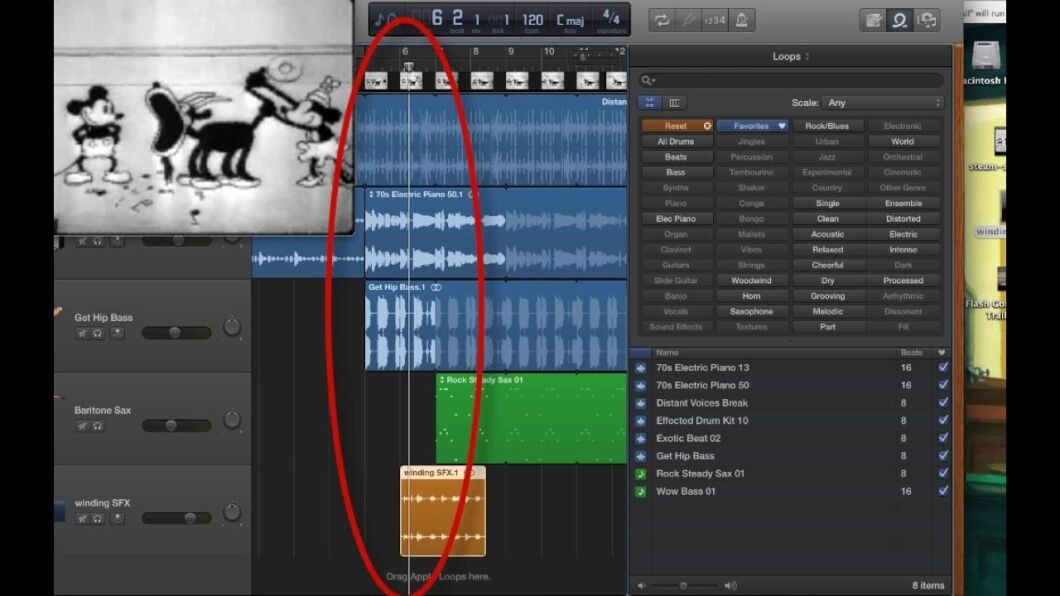Enable the Cycle loop icon

[x=661, y=19]
